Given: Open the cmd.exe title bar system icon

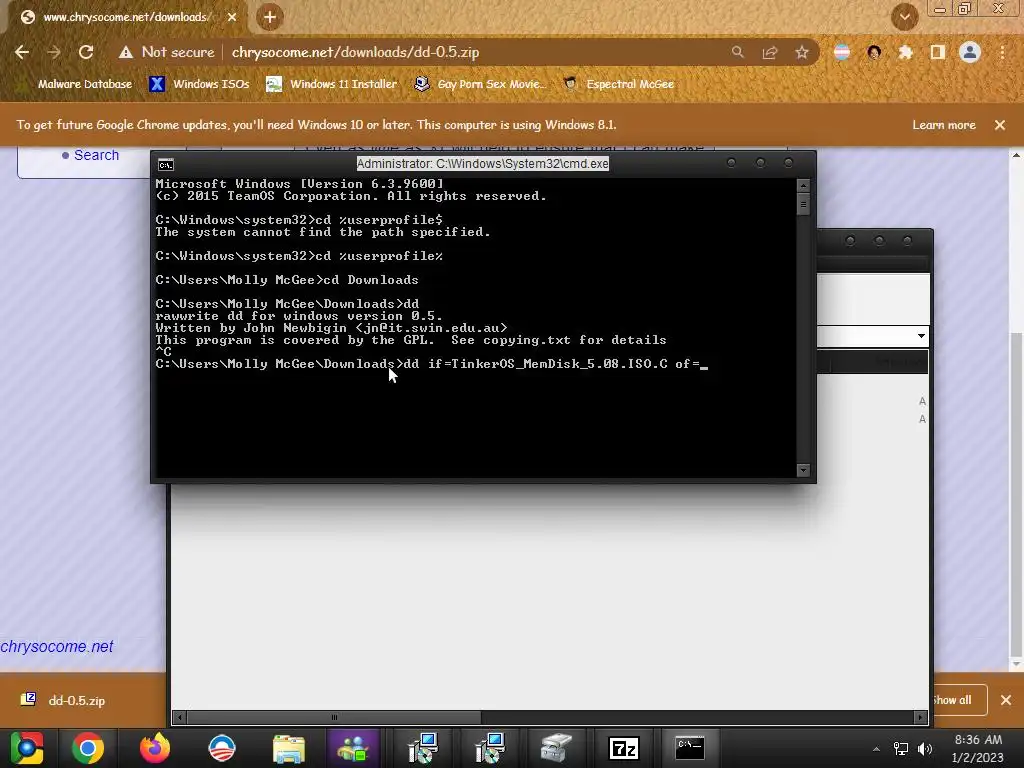Looking at the screenshot, I should [x=166, y=165].
